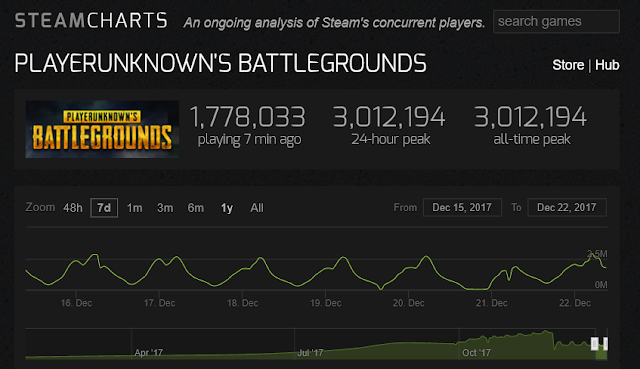Open the Store link
This screenshot has height=369, width=640.
568,65
